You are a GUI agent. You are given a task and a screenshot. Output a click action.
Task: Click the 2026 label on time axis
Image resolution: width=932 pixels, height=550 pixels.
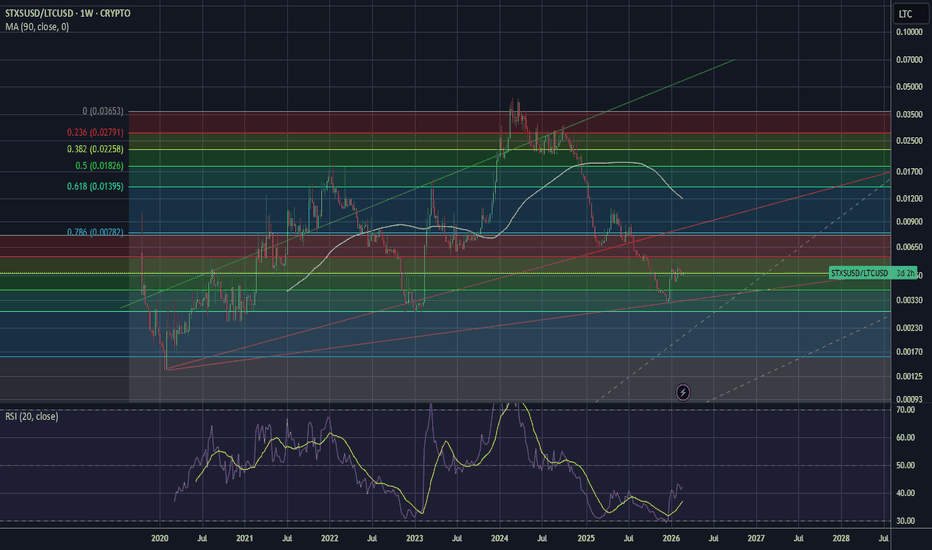pos(671,538)
